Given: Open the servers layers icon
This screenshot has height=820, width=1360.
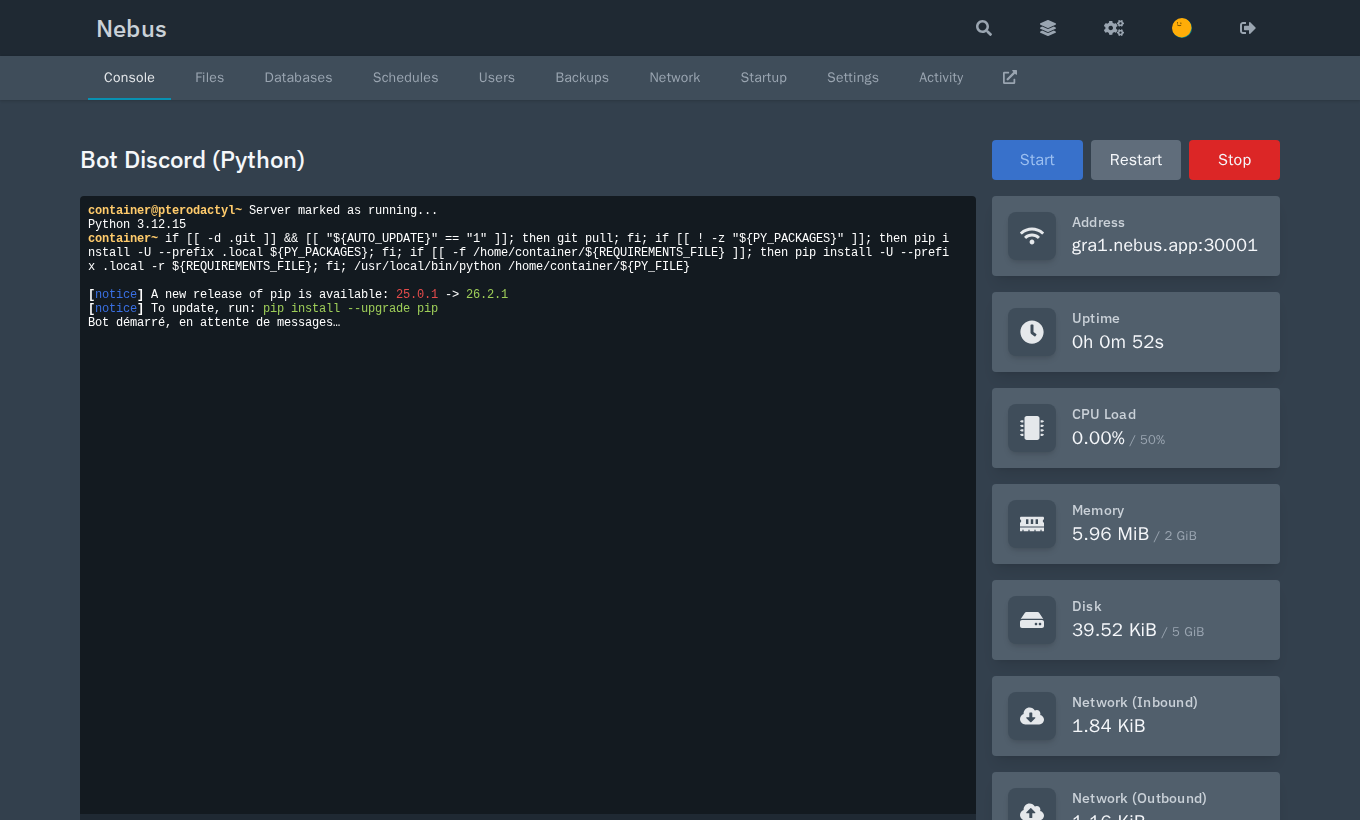Looking at the screenshot, I should 1048,28.
